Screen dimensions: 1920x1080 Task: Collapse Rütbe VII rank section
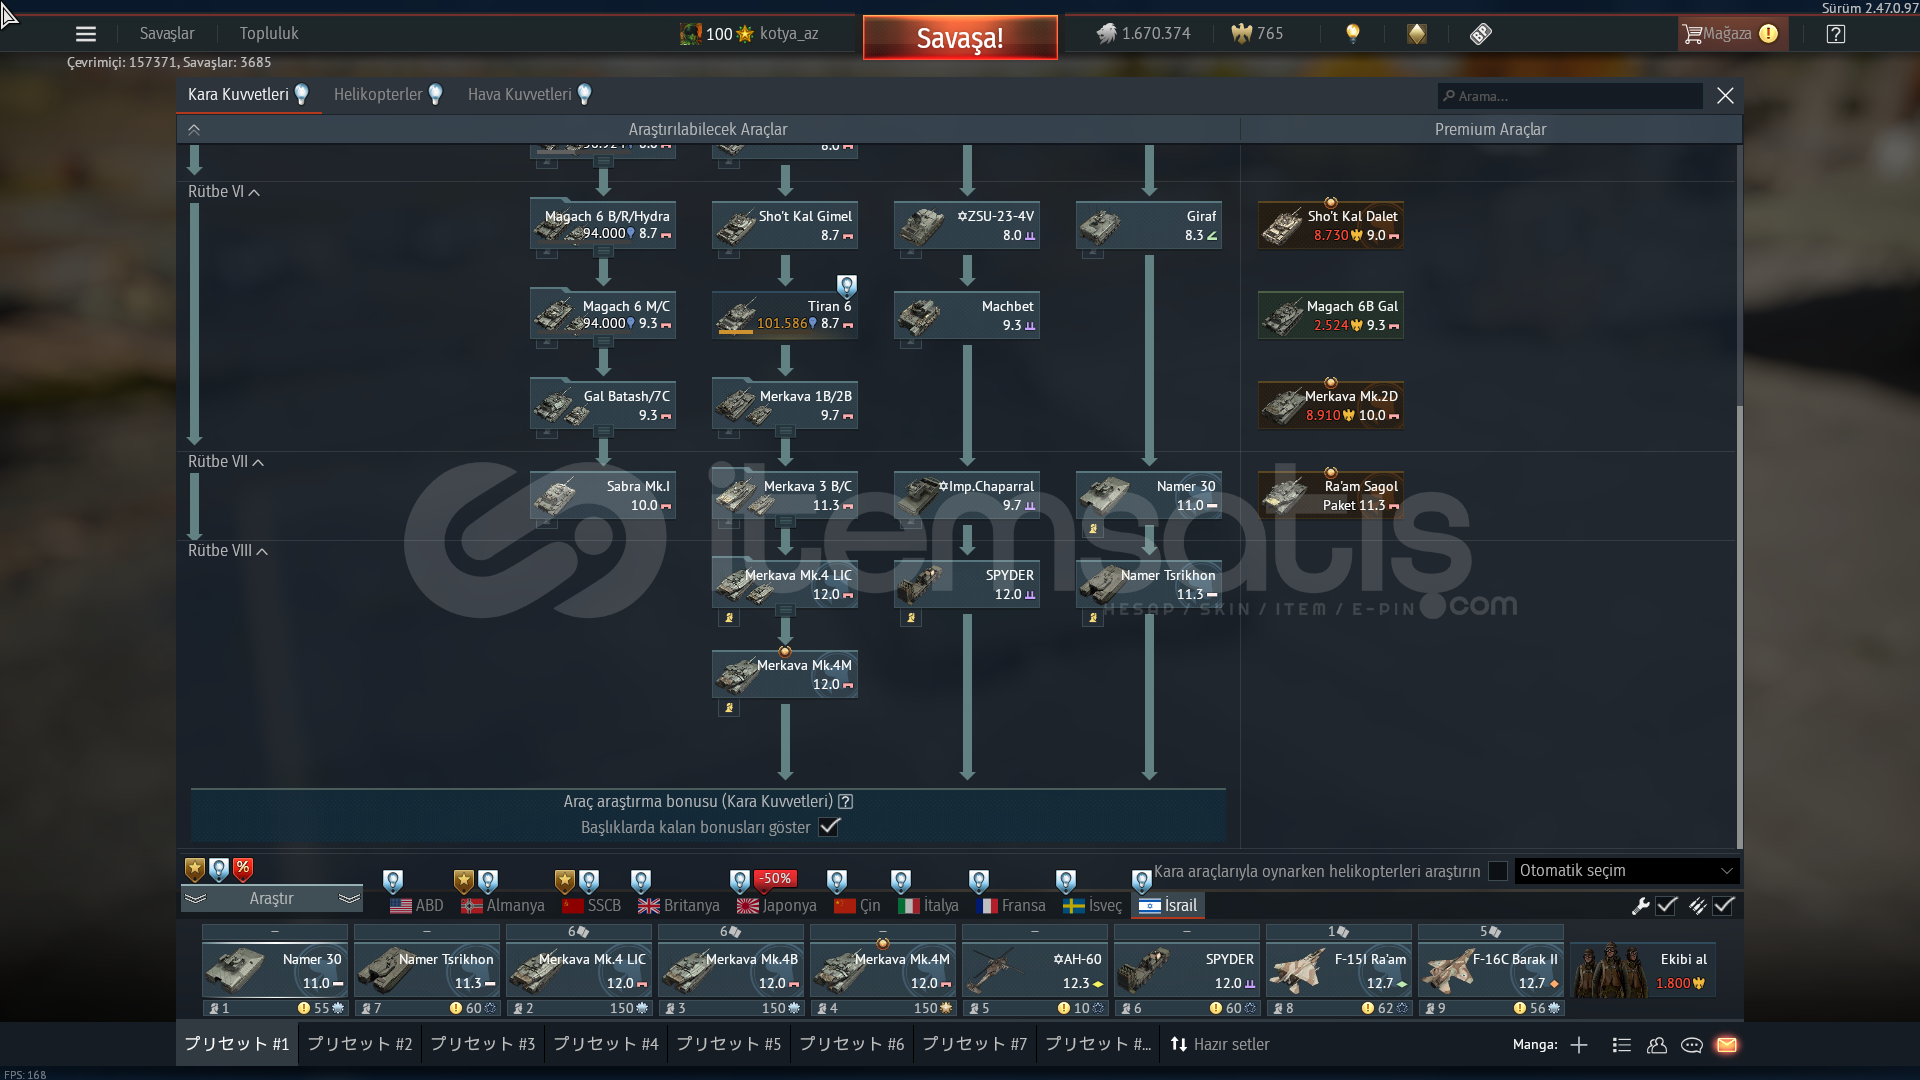226,462
